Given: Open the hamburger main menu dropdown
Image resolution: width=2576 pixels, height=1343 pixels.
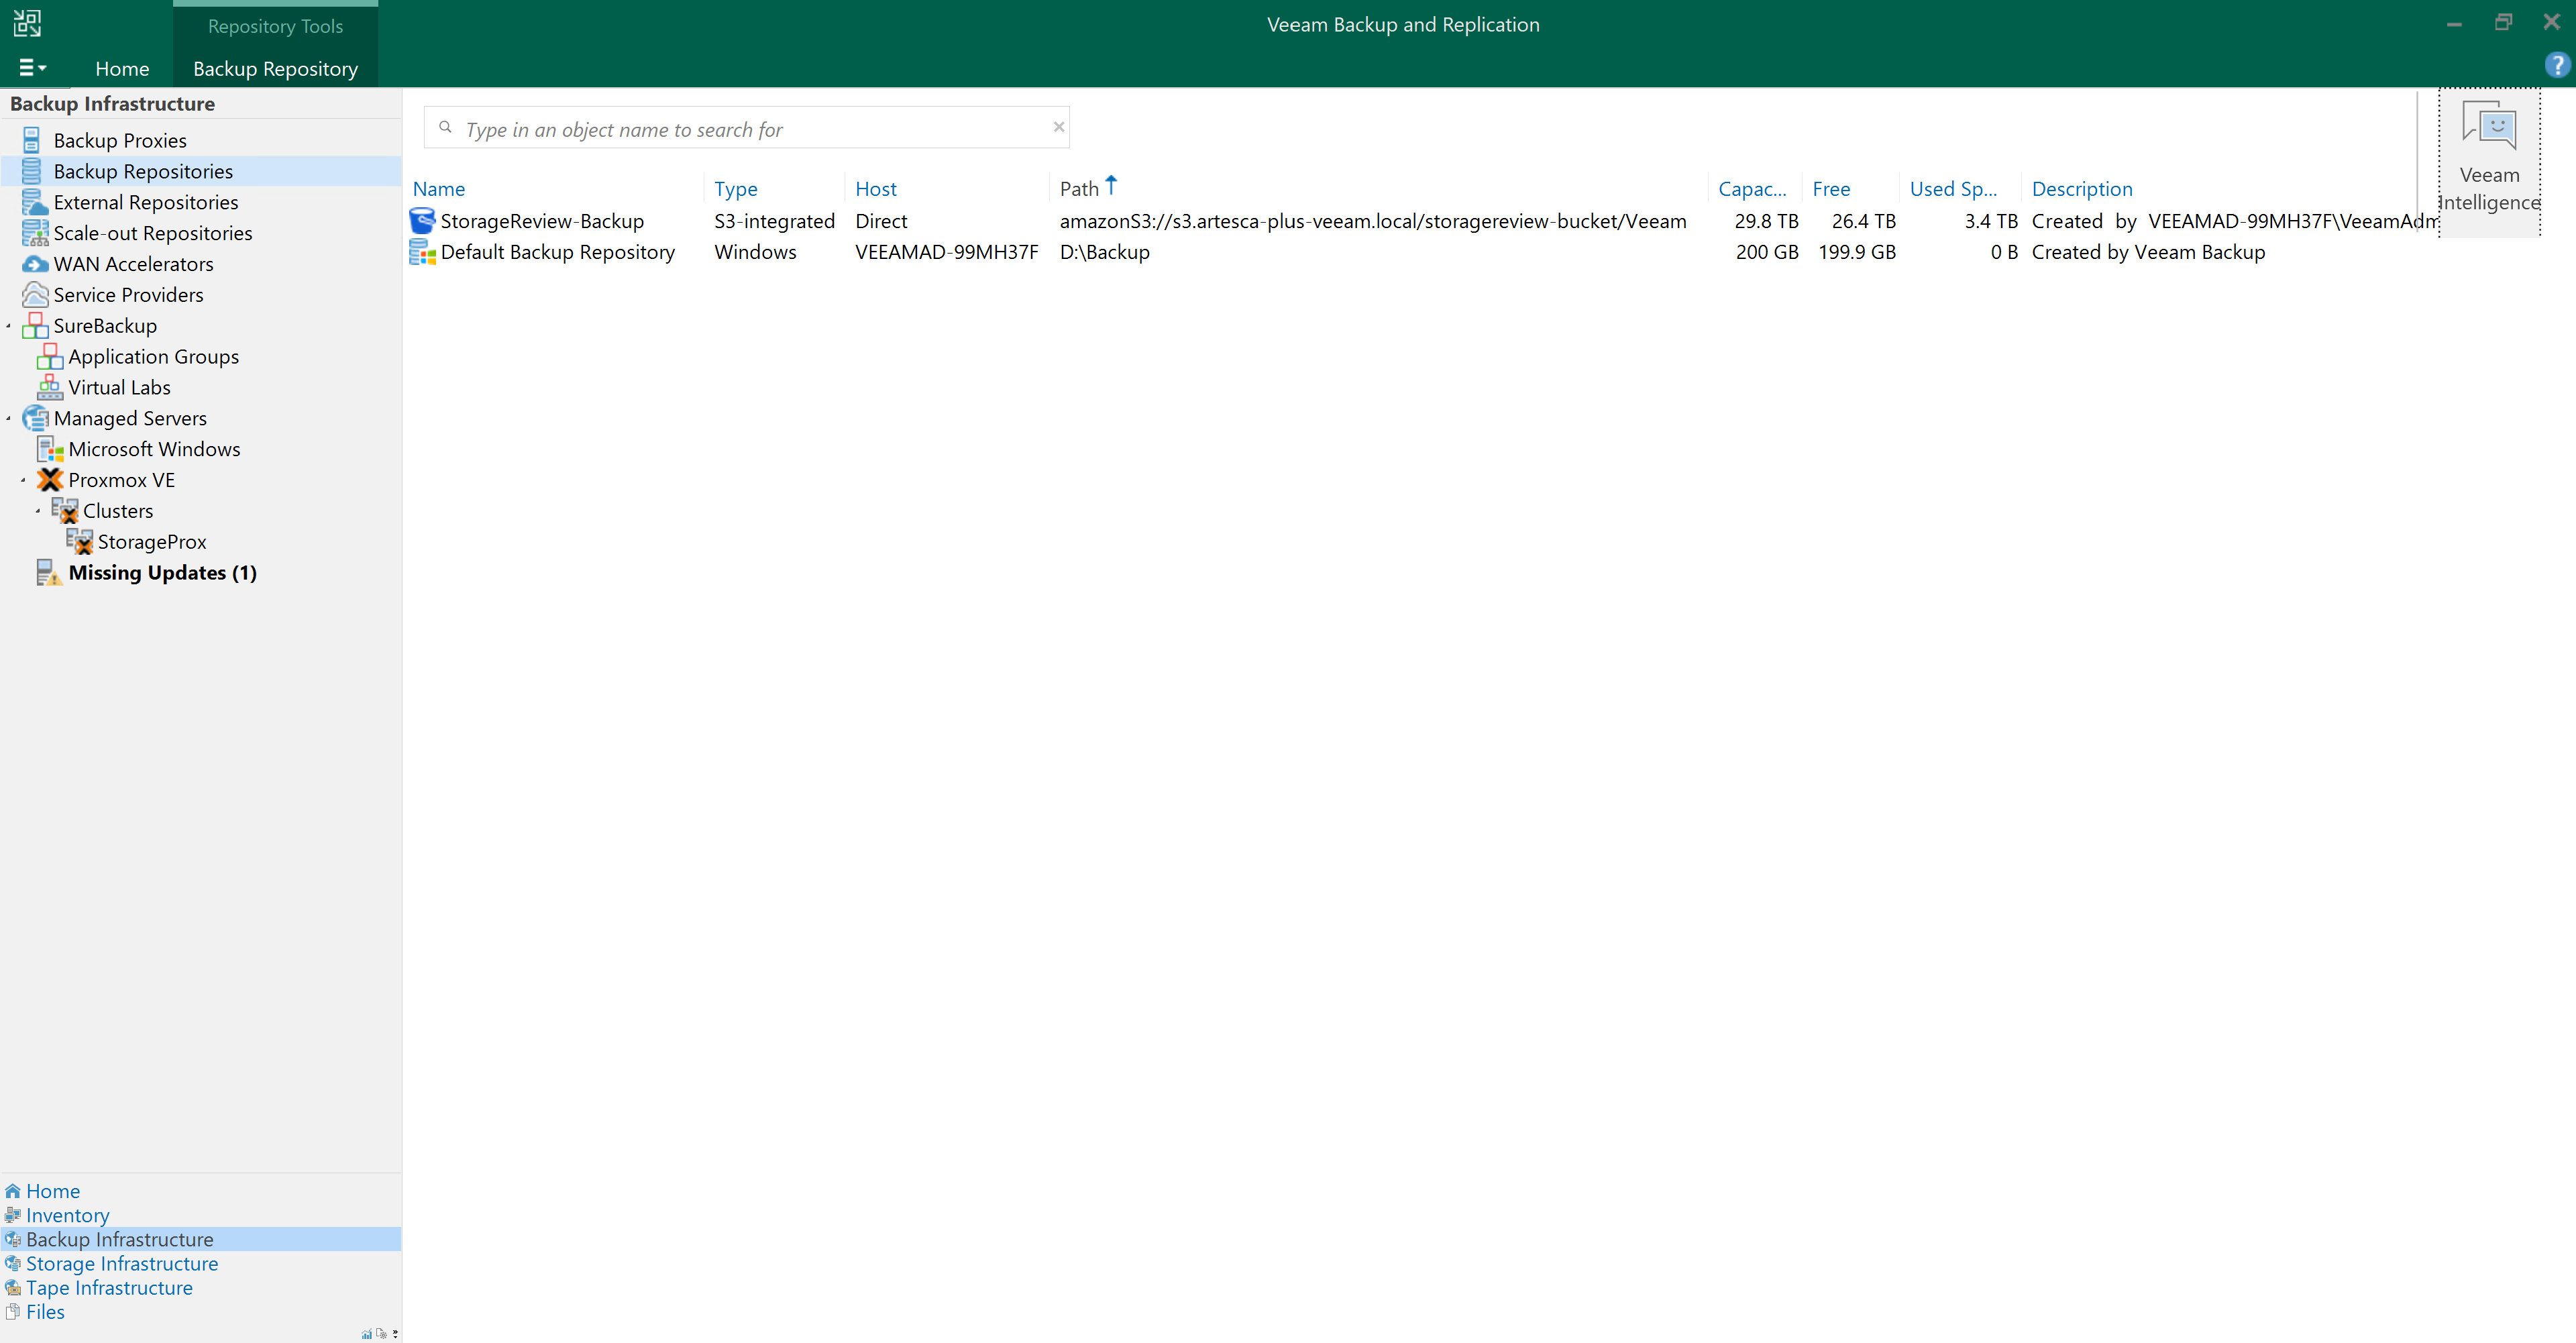Looking at the screenshot, I should (x=32, y=68).
